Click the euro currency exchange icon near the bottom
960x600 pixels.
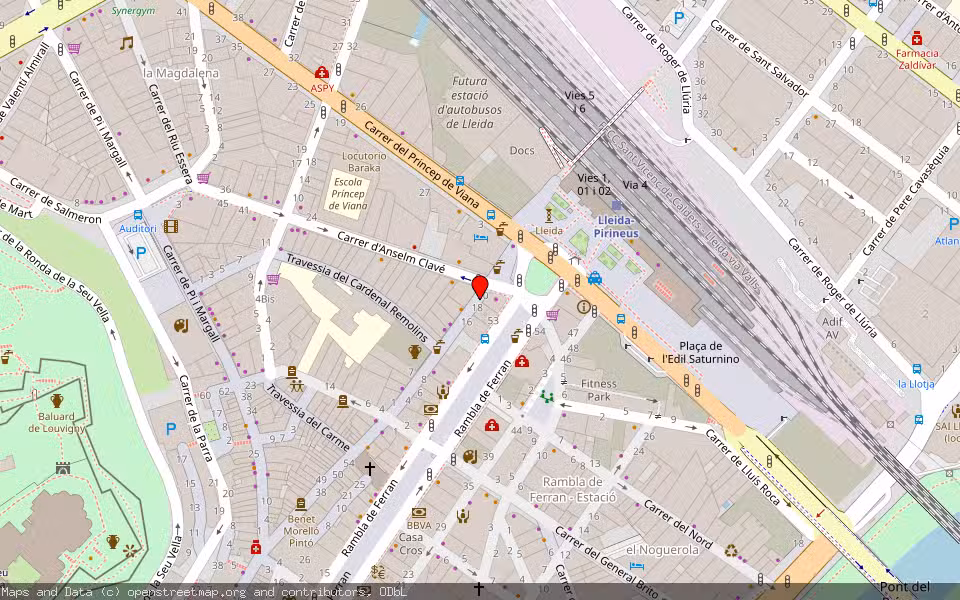point(378,571)
